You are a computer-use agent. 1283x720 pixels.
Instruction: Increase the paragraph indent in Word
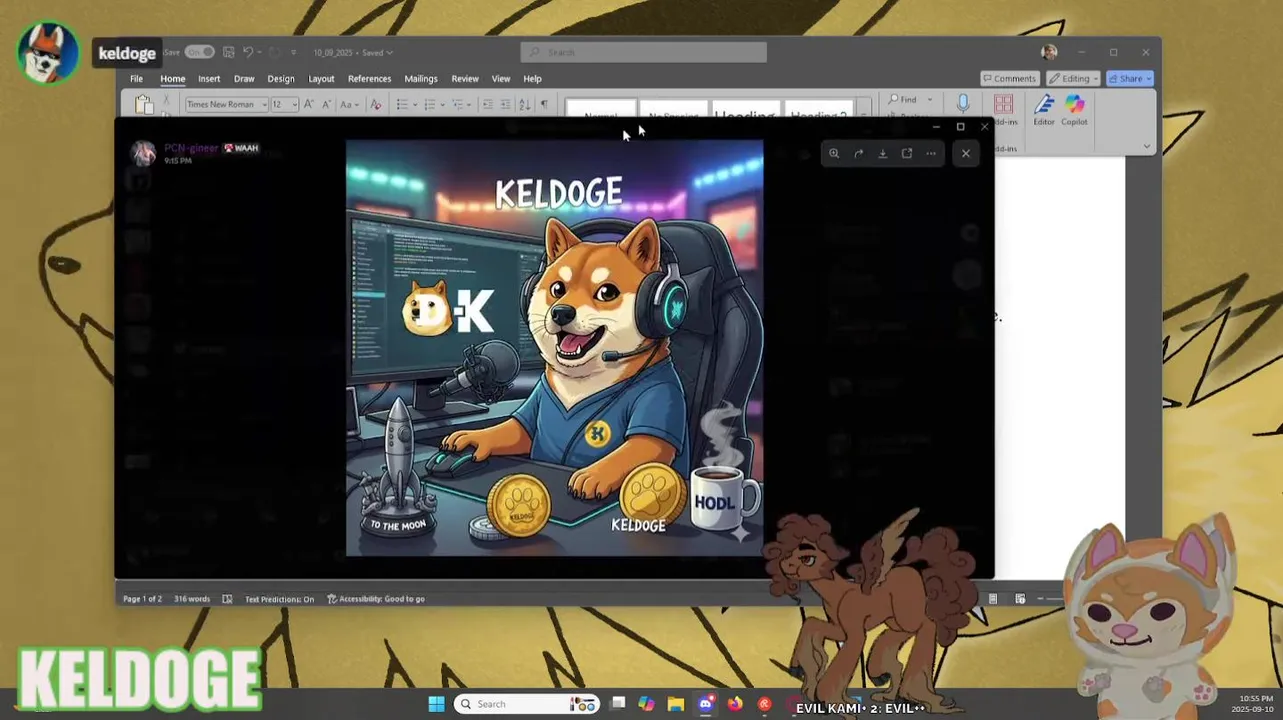506,104
